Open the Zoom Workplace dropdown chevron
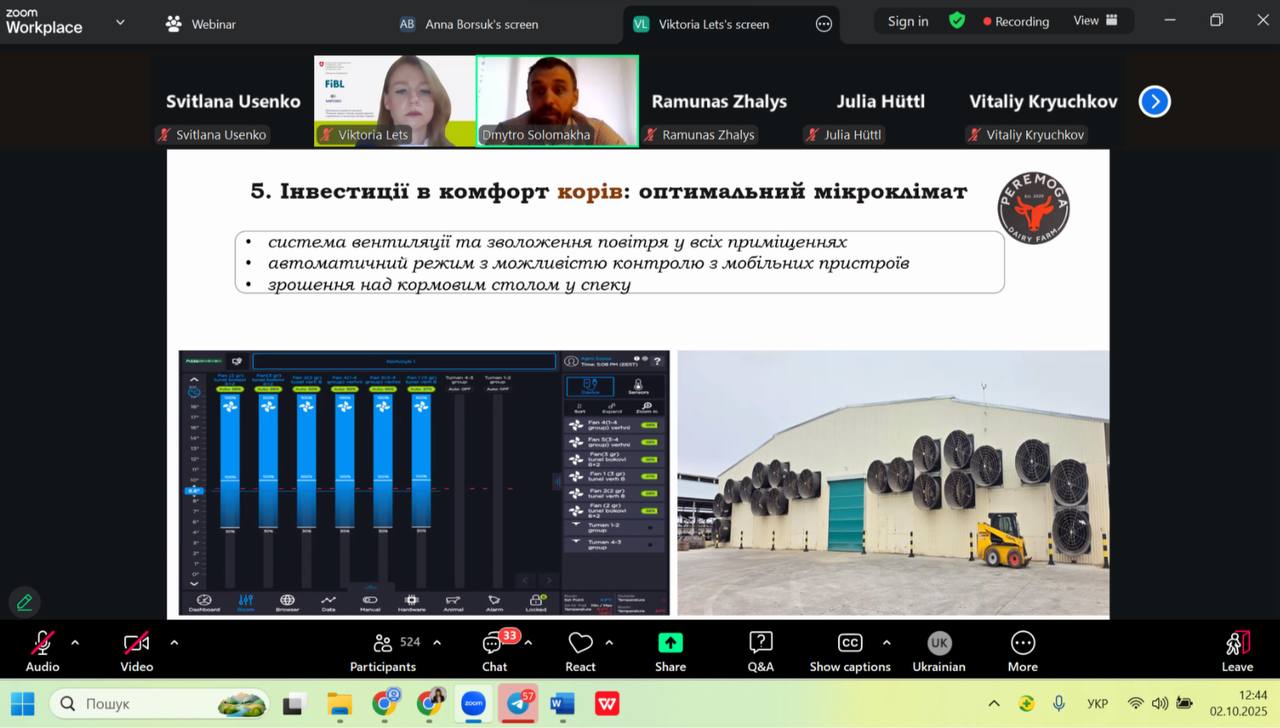1280x728 pixels. click(x=120, y=22)
